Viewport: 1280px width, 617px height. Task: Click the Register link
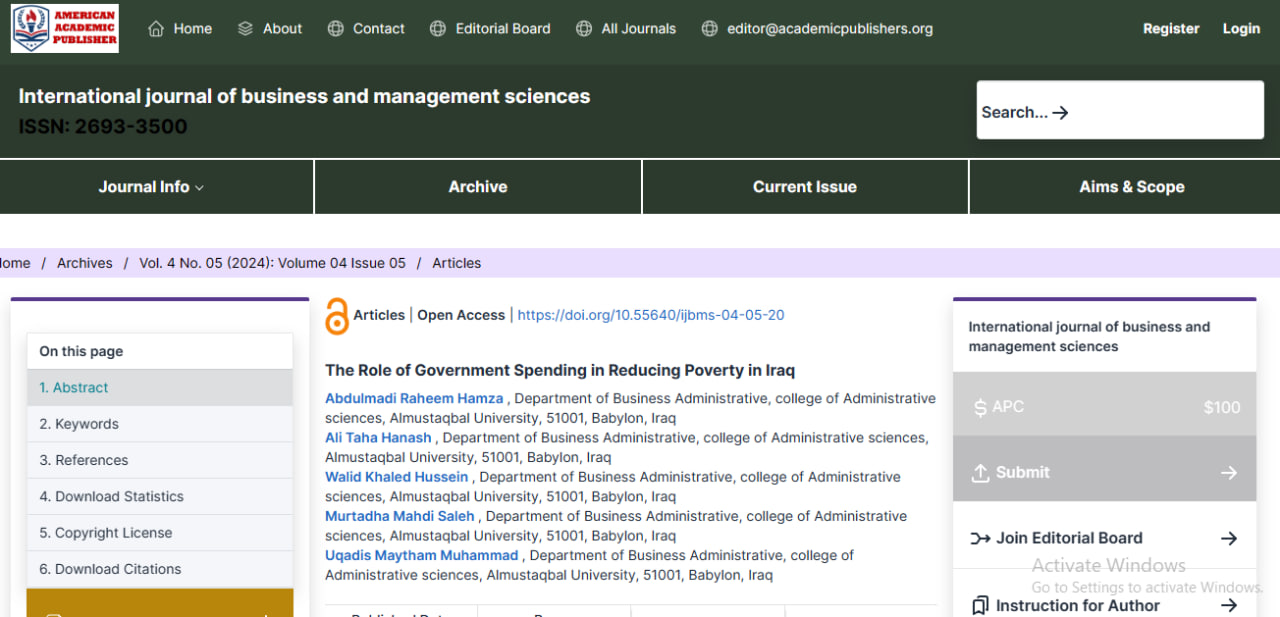click(1171, 29)
